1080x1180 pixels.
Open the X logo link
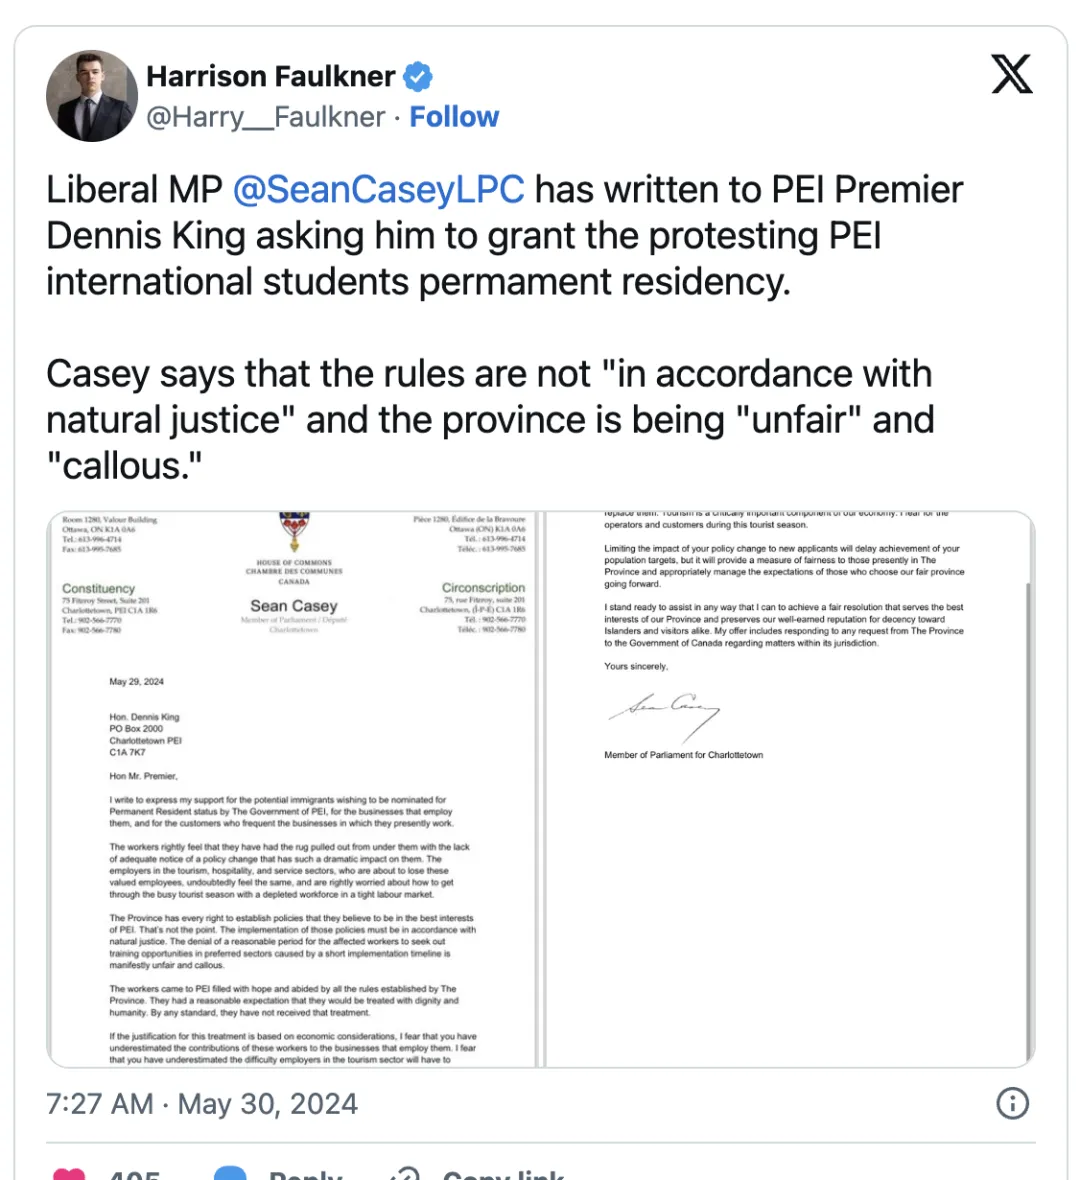pyautogui.click(x=1012, y=74)
